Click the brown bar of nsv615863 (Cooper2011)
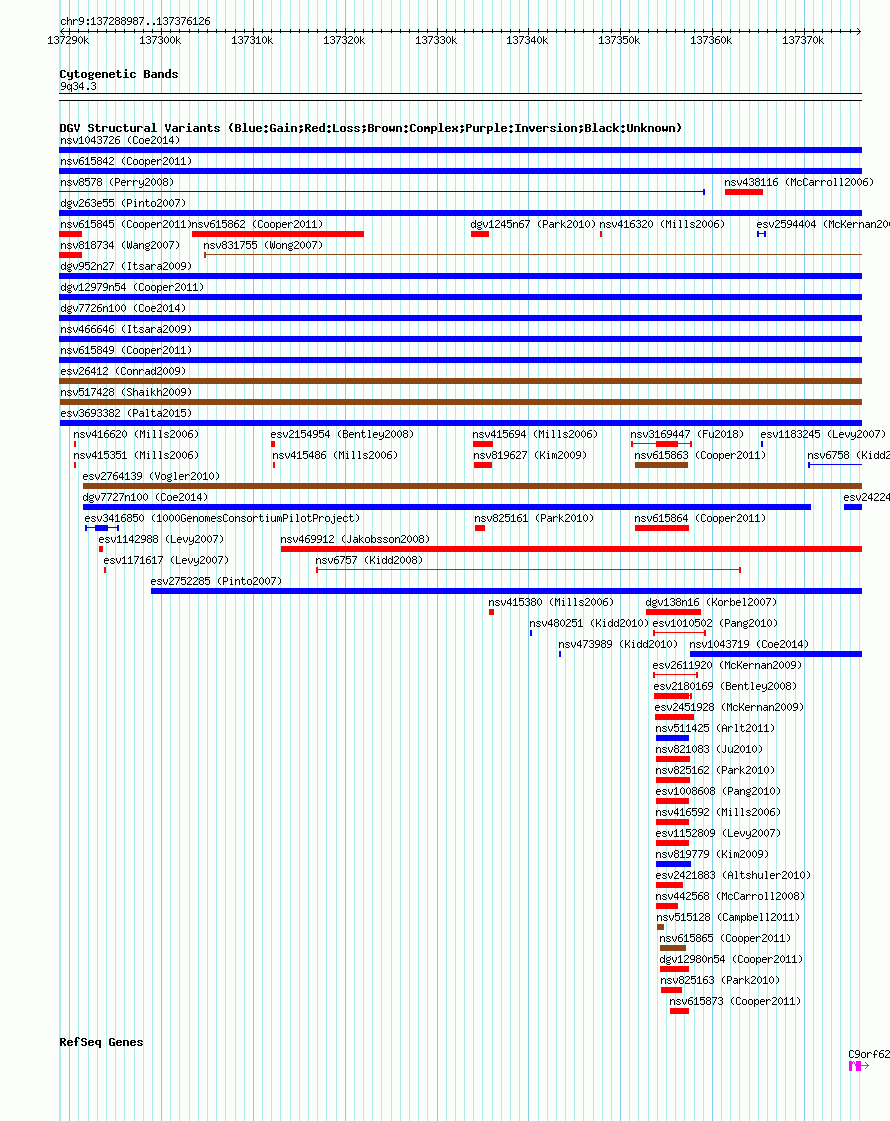Image resolution: width=890 pixels, height=1121 pixels. pos(661,465)
